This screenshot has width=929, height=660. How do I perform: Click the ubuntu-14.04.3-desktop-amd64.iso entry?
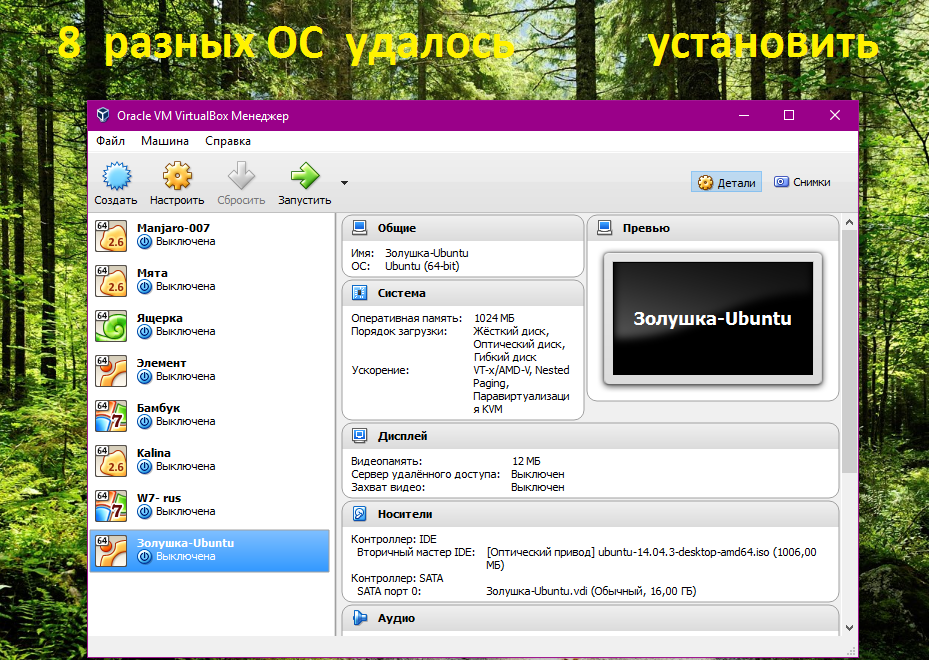(651, 559)
